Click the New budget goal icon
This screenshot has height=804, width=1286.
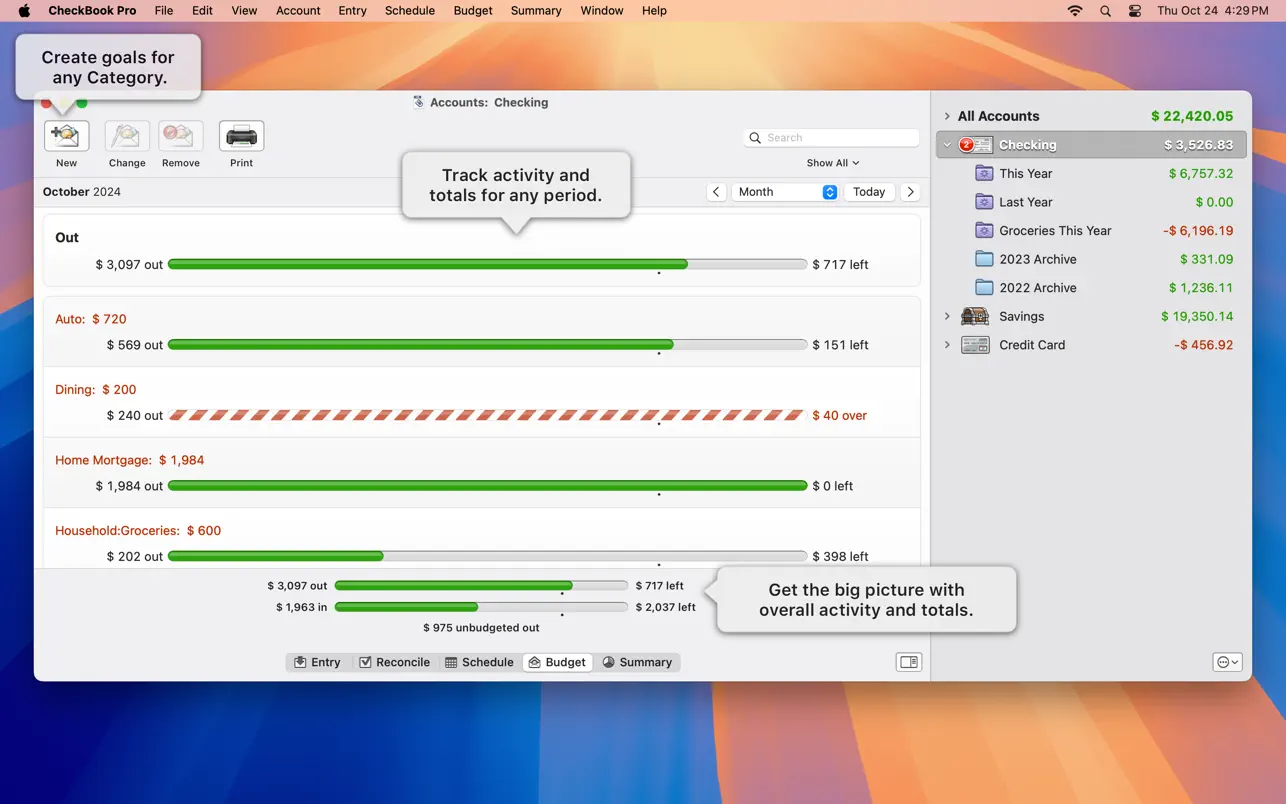(66, 136)
